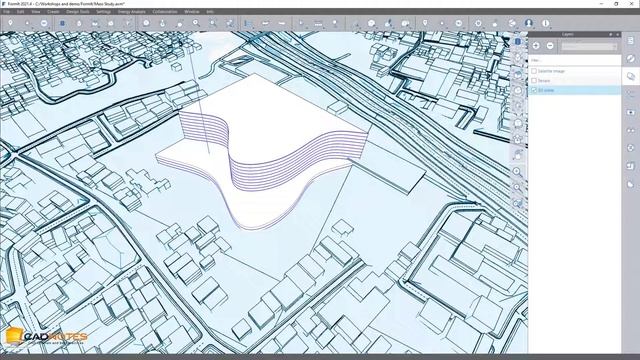Open the Collaboration menu
Viewport: 640px width, 360px height.
click(x=165, y=12)
